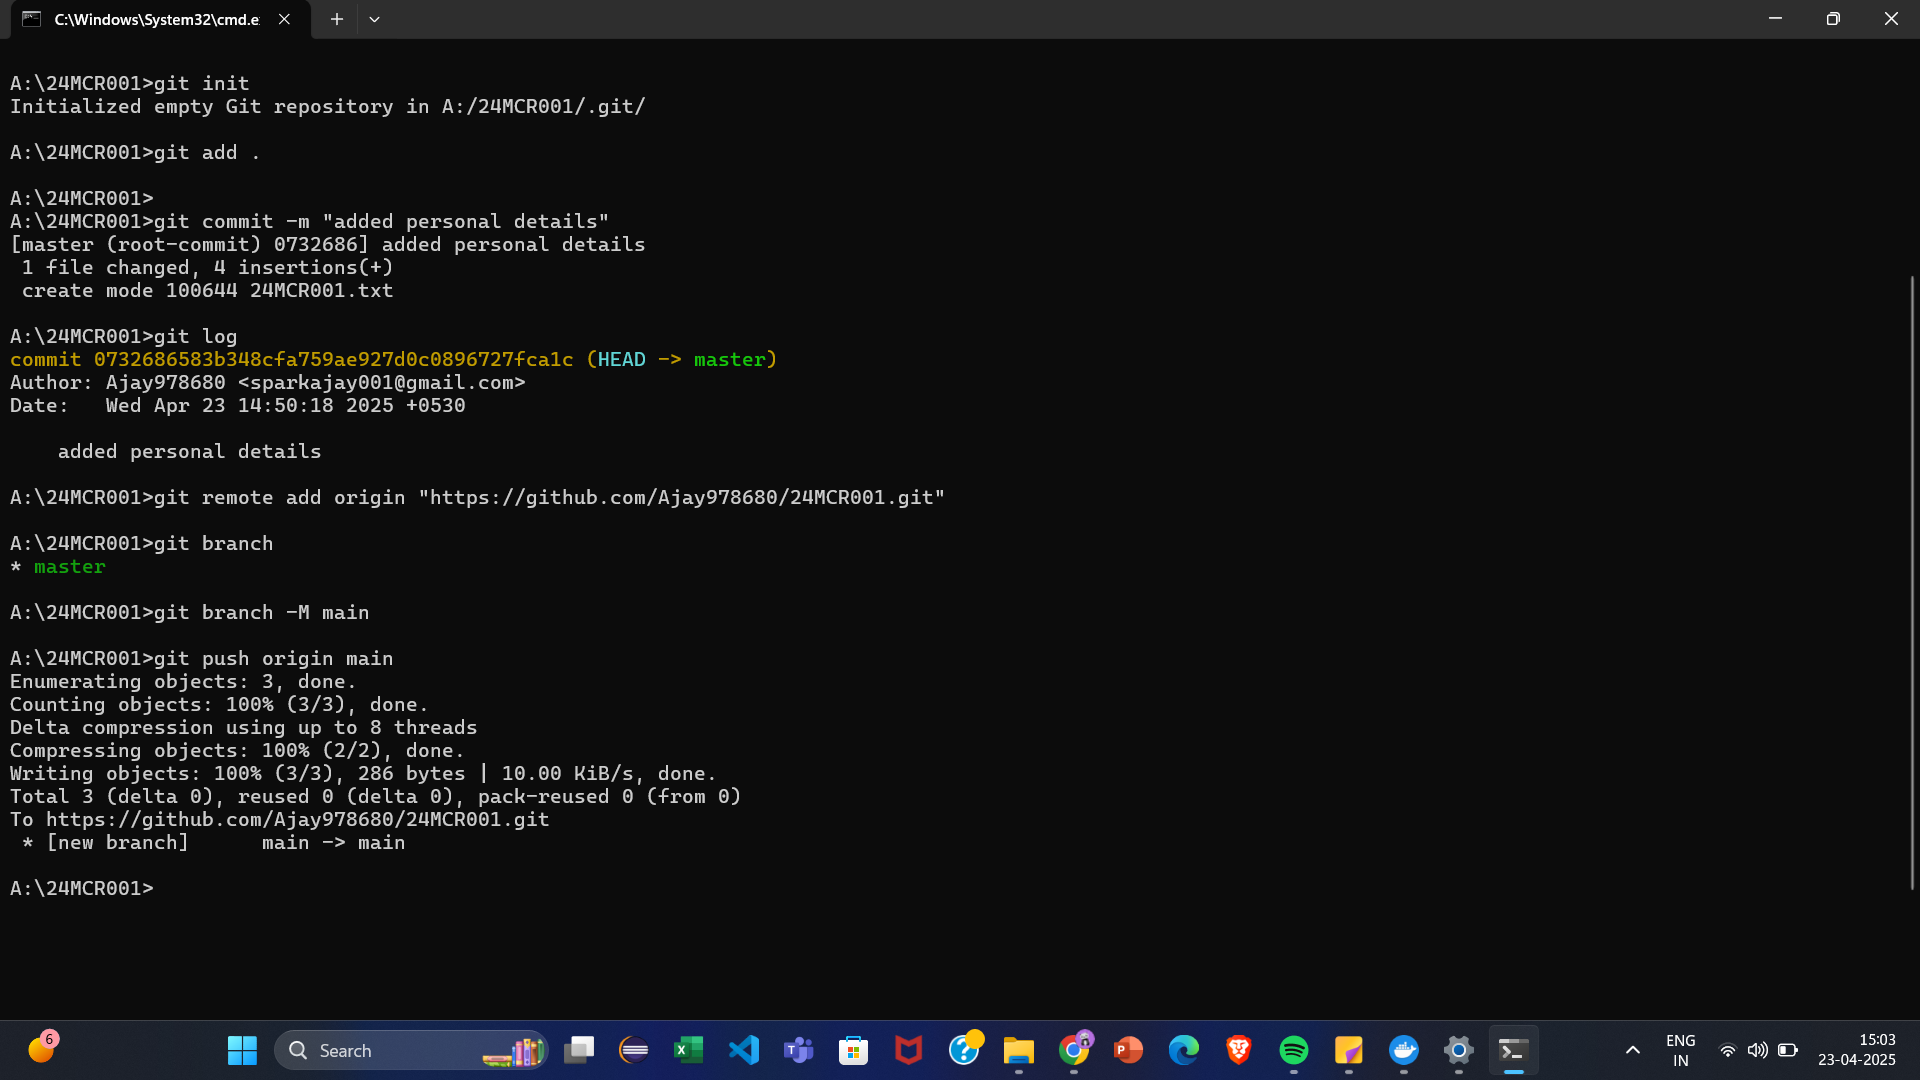Open Microsoft Edge from taskbar
1920x1080 pixels.
click(x=1184, y=1050)
